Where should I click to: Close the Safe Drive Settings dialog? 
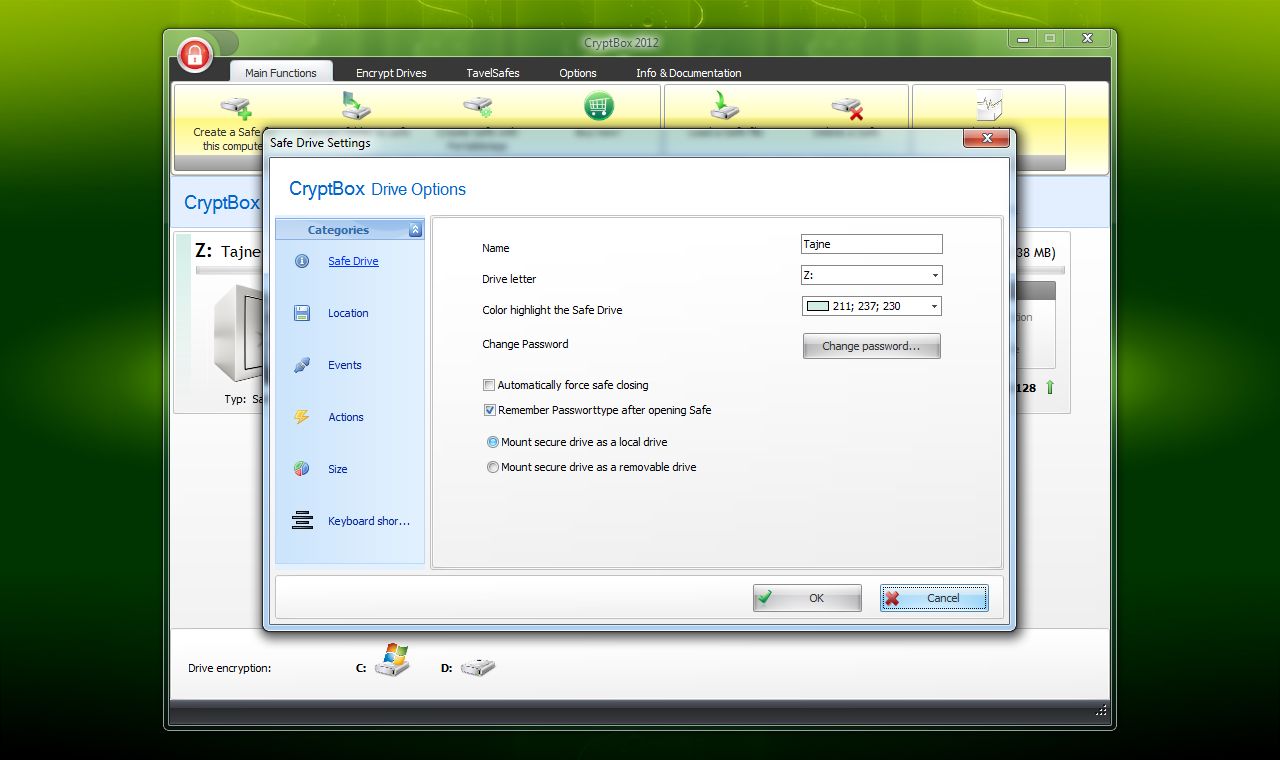pyautogui.click(x=986, y=138)
